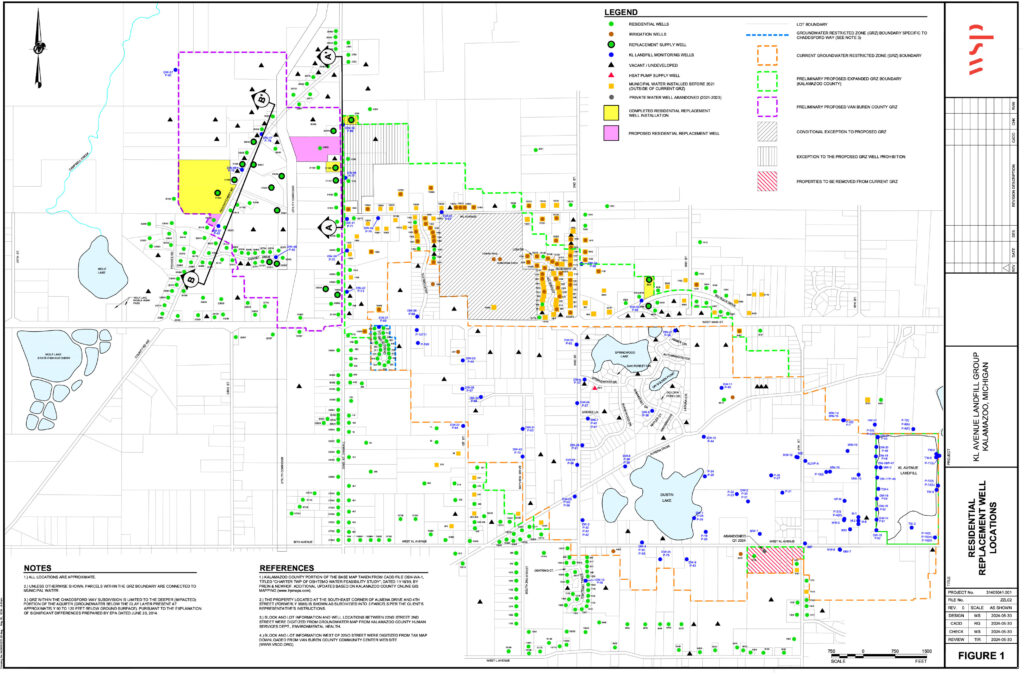Click the lower section marker A hexagon
This screenshot has height=674, width=1024.
[327, 227]
